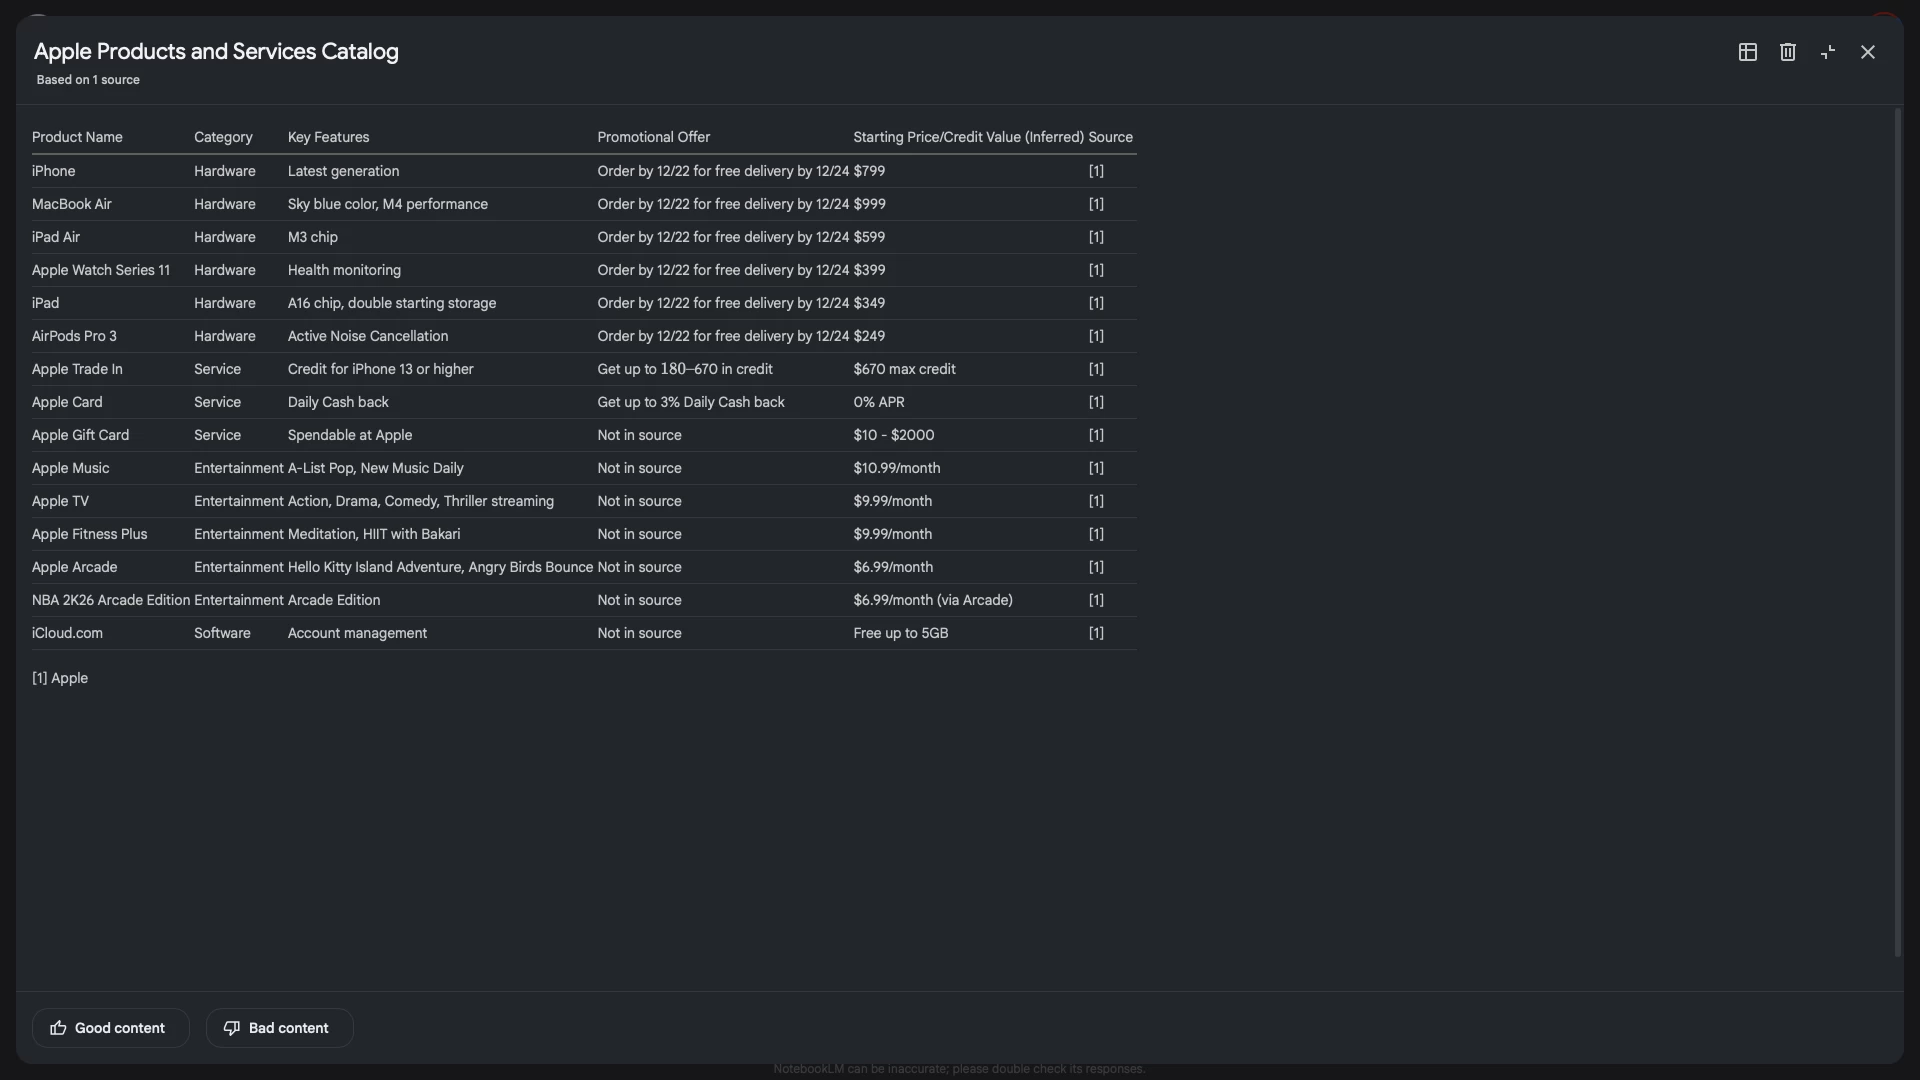Click the $670 max credit cell
Viewport: 1920px width, 1080px height.
(x=904, y=369)
